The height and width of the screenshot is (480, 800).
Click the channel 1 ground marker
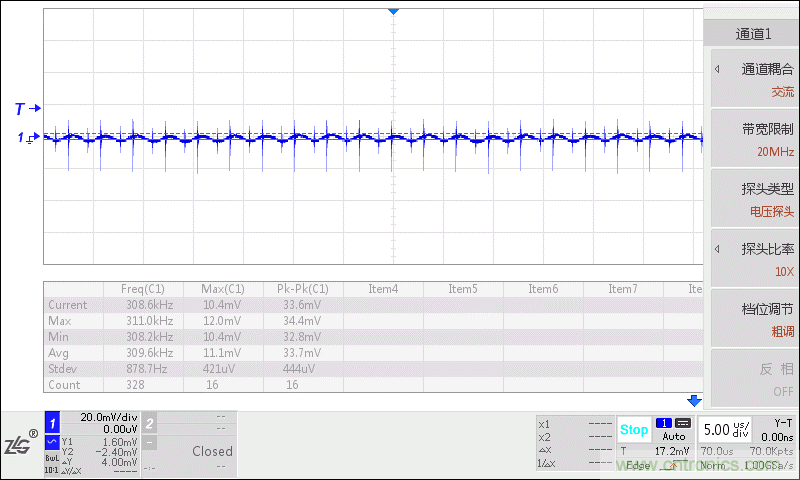(27, 138)
